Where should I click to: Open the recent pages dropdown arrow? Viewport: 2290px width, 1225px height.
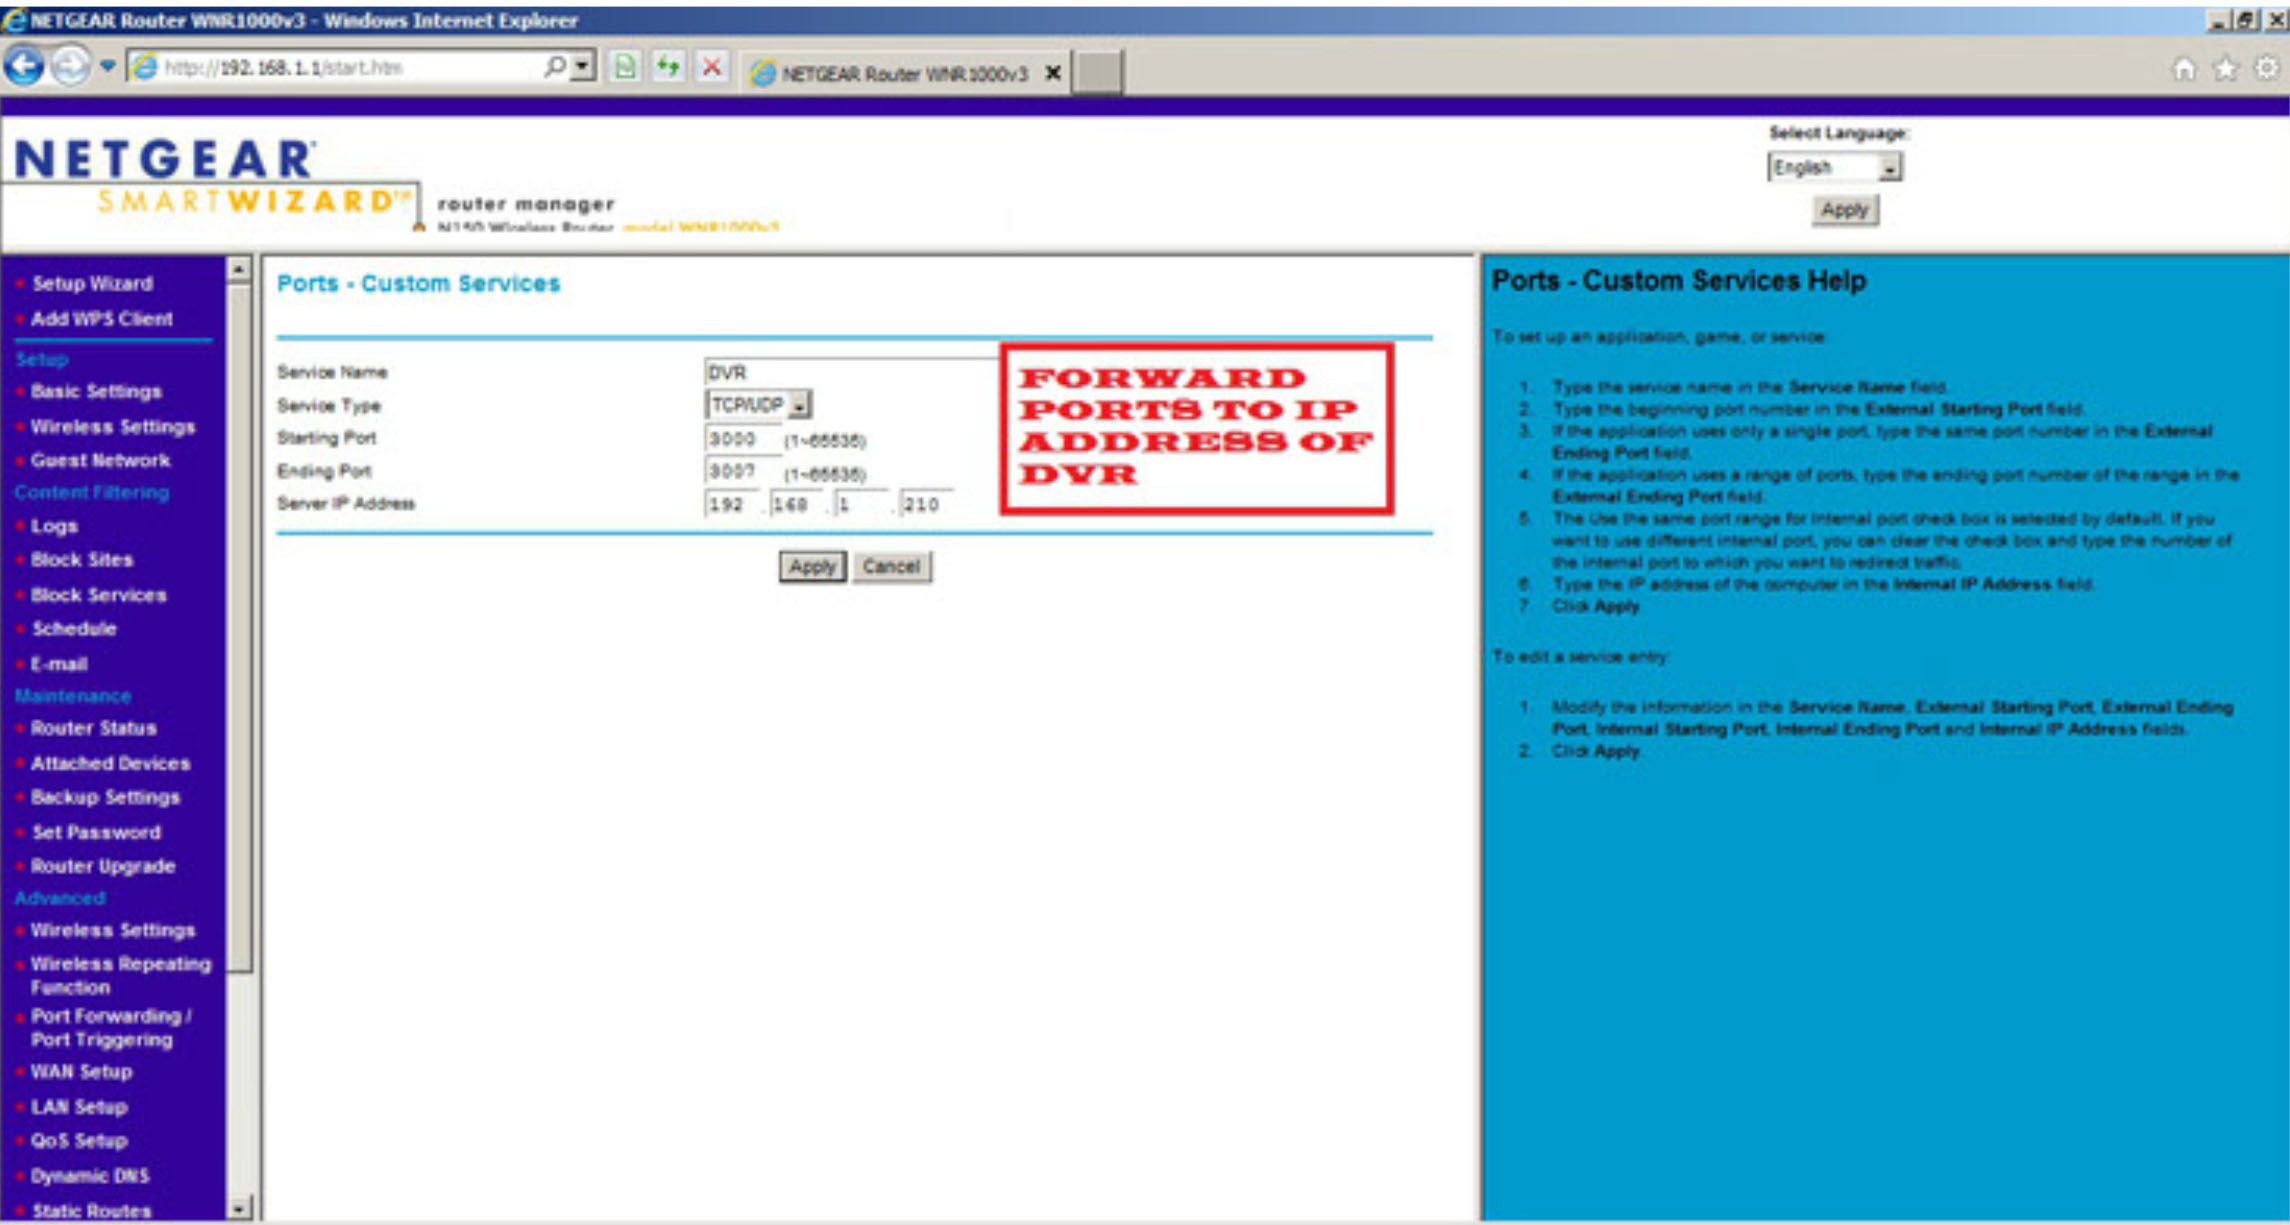click(x=107, y=67)
